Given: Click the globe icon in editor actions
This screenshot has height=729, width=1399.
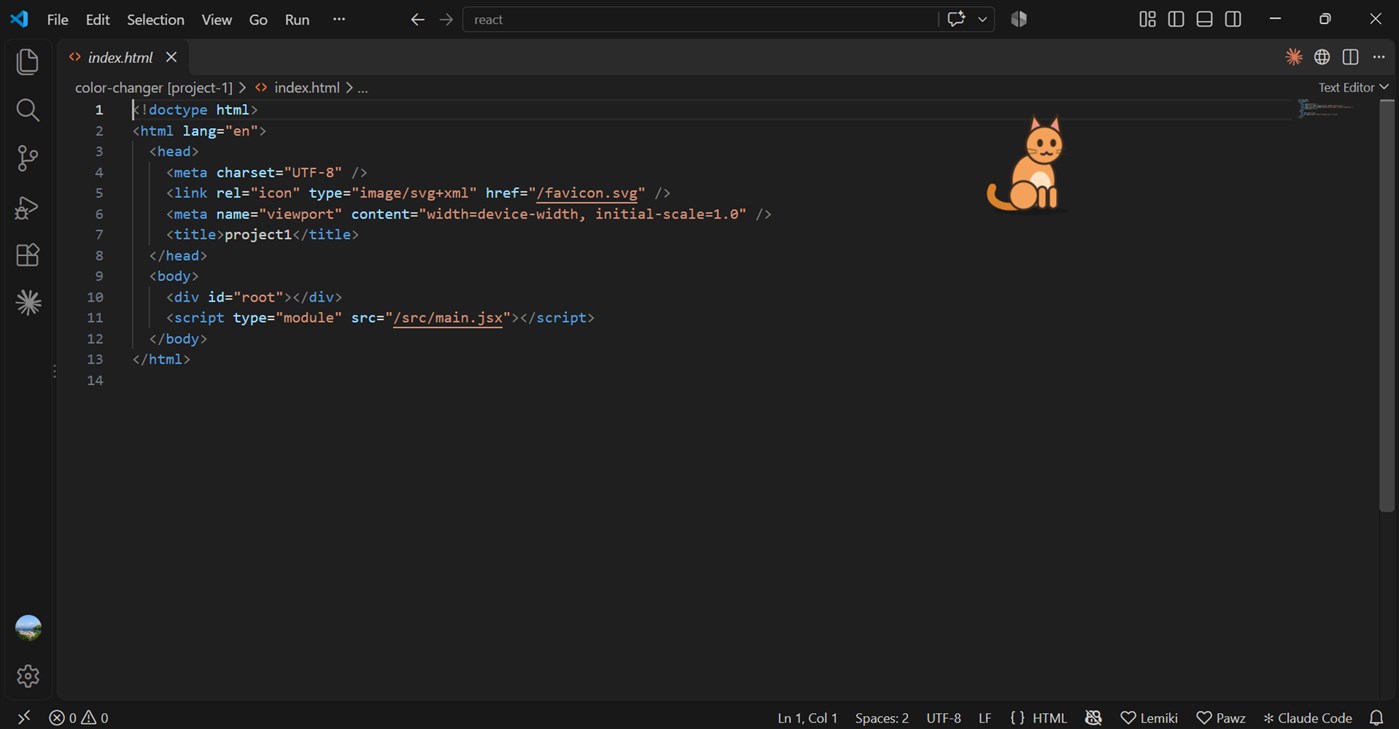Looking at the screenshot, I should [1322, 57].
